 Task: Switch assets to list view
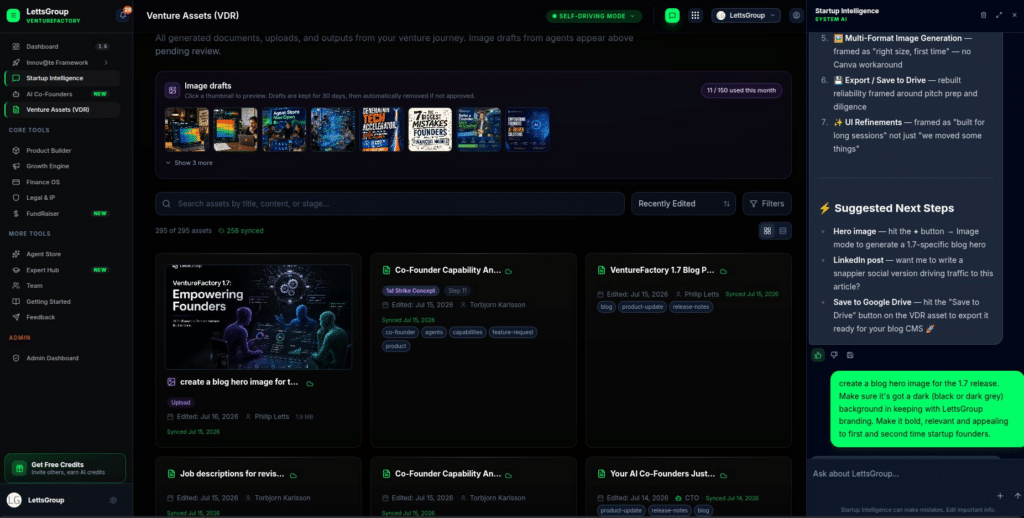coord(783,231)
